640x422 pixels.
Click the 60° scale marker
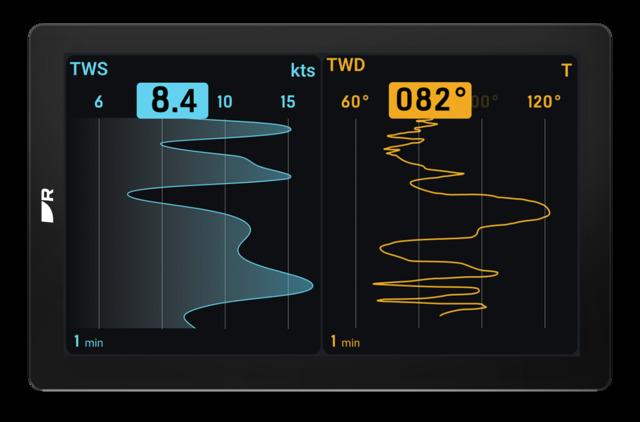tap(355, 102)
